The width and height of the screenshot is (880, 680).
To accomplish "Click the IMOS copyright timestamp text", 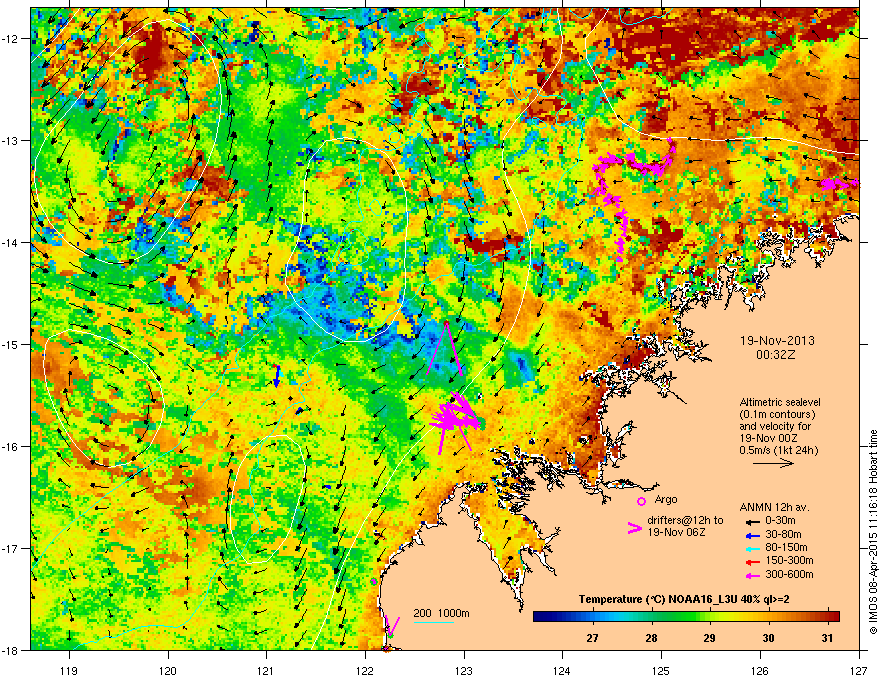I will point(873,532).
